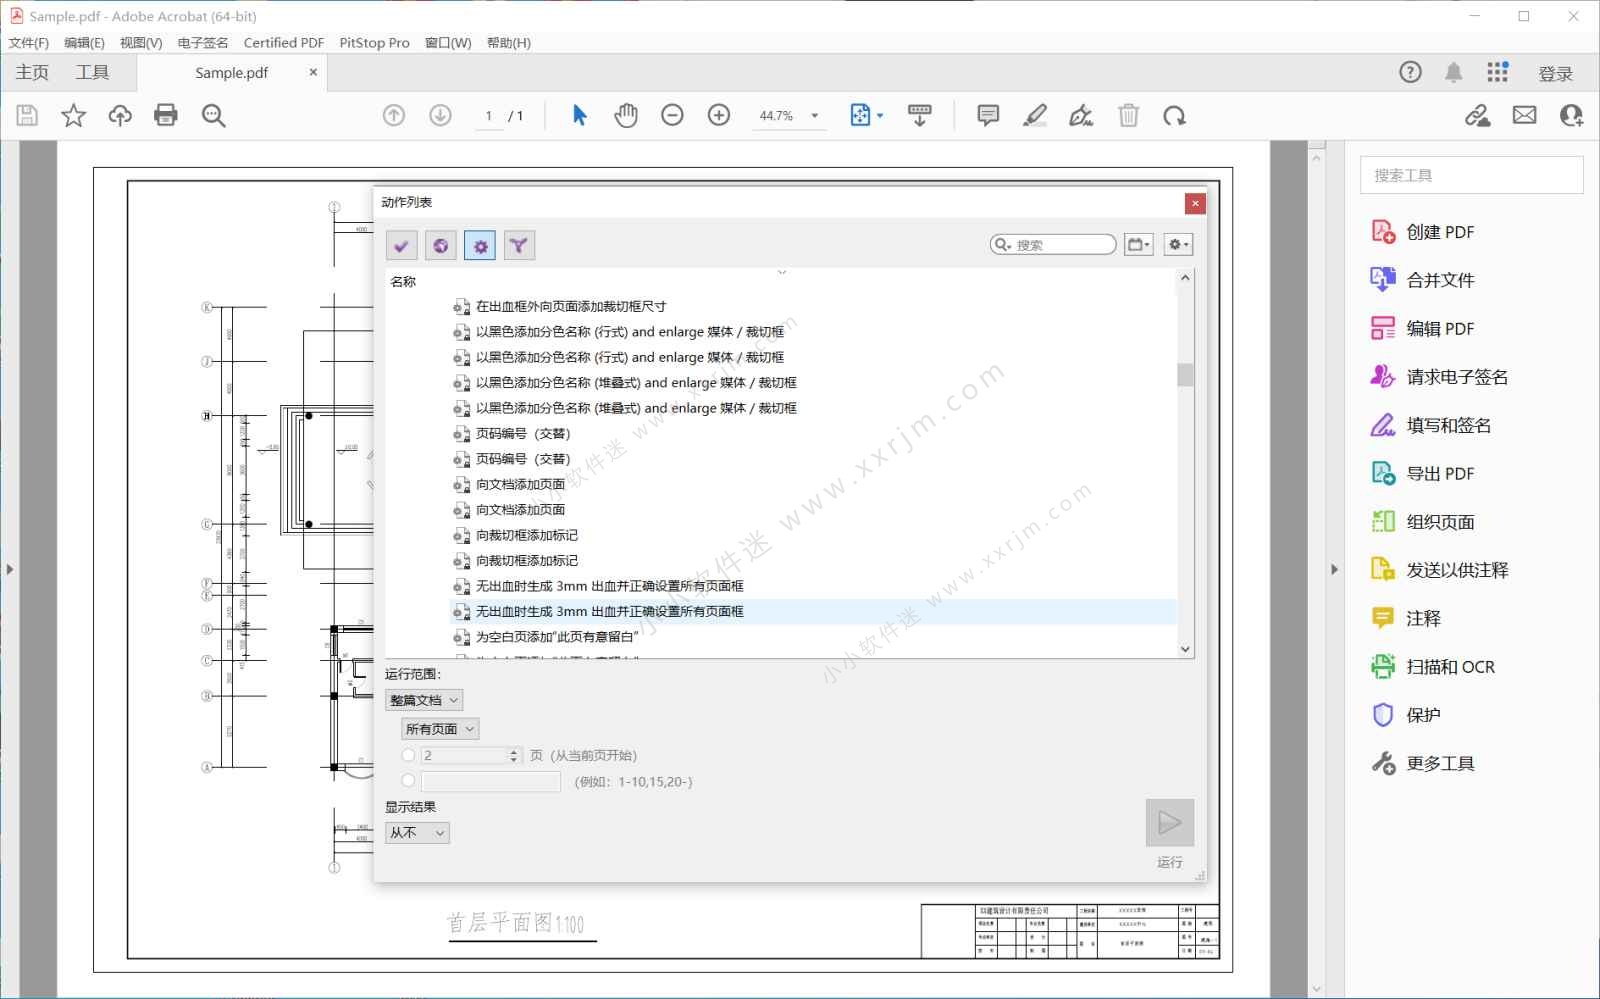Open the 编辑(E) menu

[84, 43]
